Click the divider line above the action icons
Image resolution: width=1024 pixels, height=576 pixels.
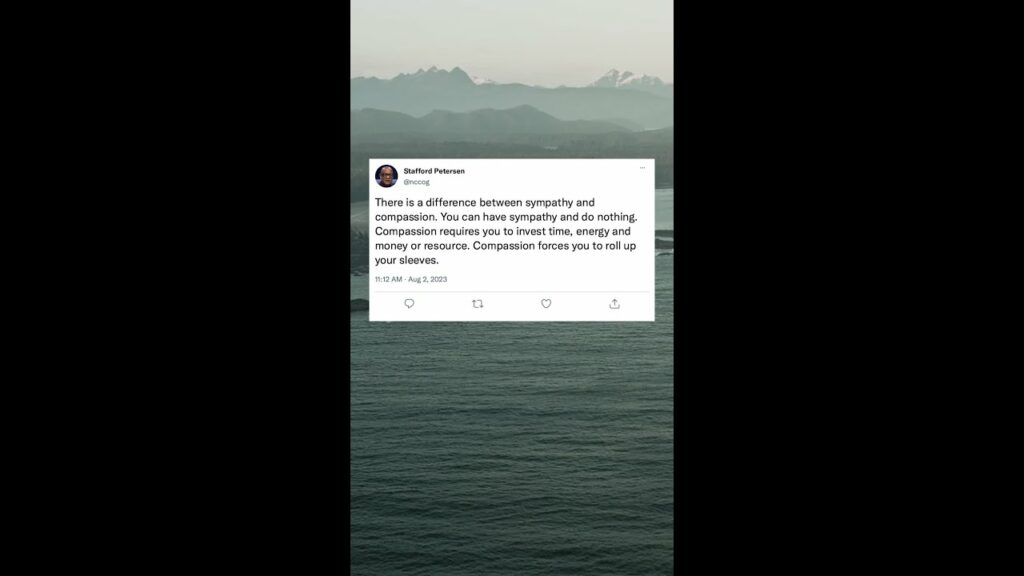tap(512, 291)
